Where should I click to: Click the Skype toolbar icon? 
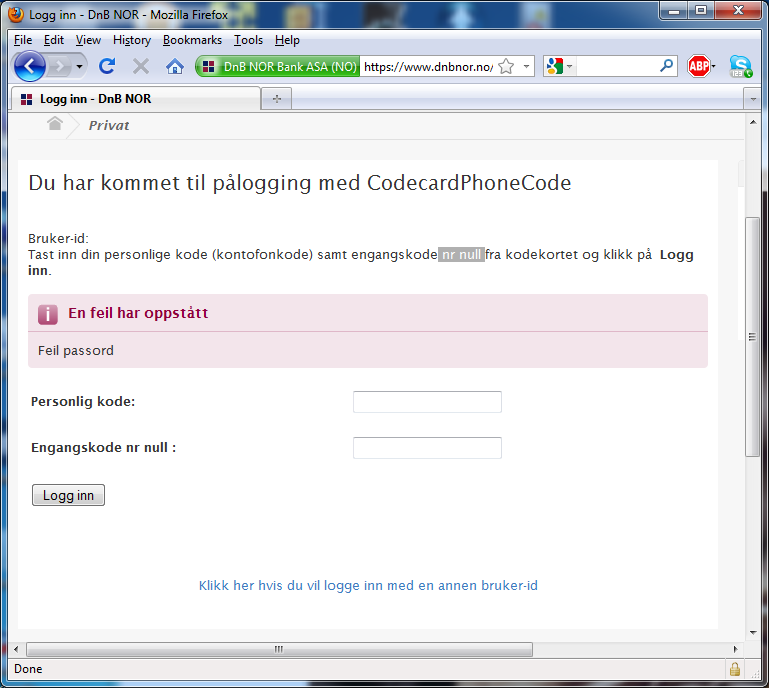coord(740,66)
